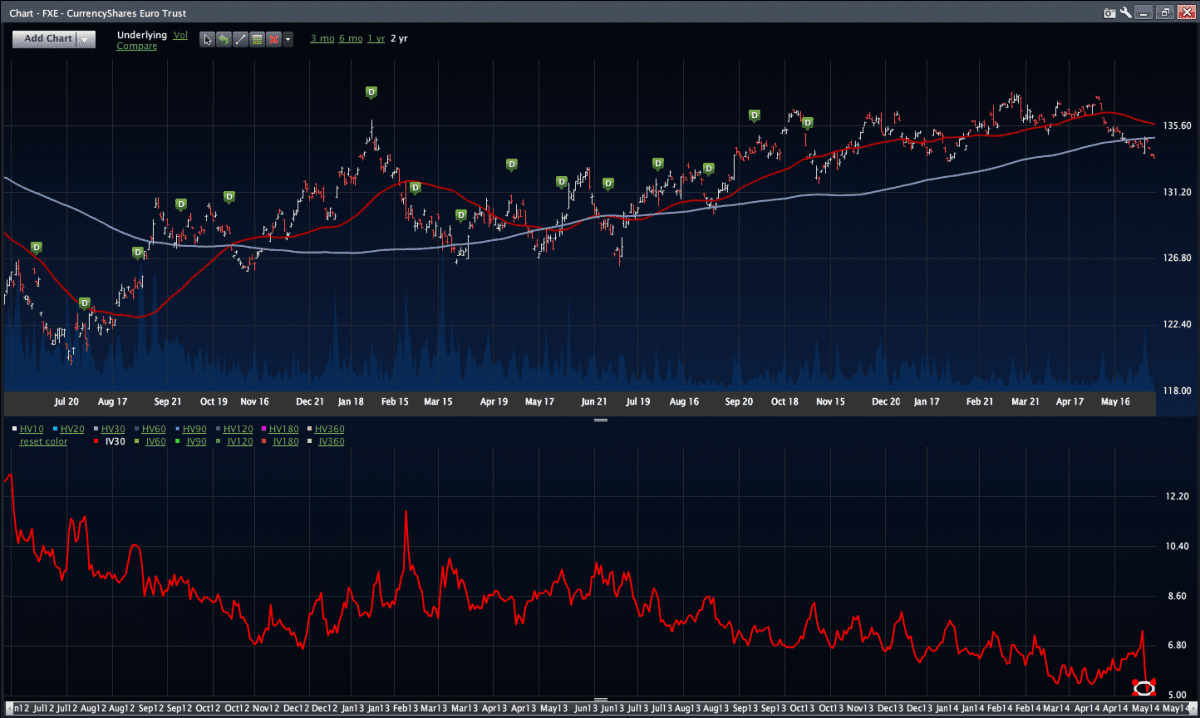
Task: Click the circled last point on IV line
Action: point(1144,688)
